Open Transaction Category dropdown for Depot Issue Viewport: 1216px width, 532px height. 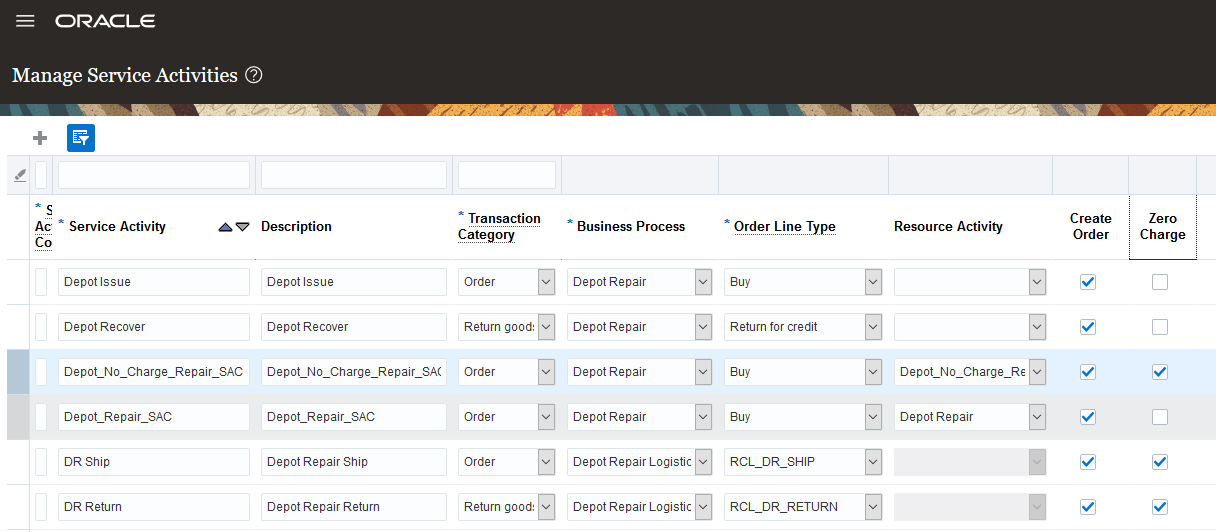[x=546, y=282]
